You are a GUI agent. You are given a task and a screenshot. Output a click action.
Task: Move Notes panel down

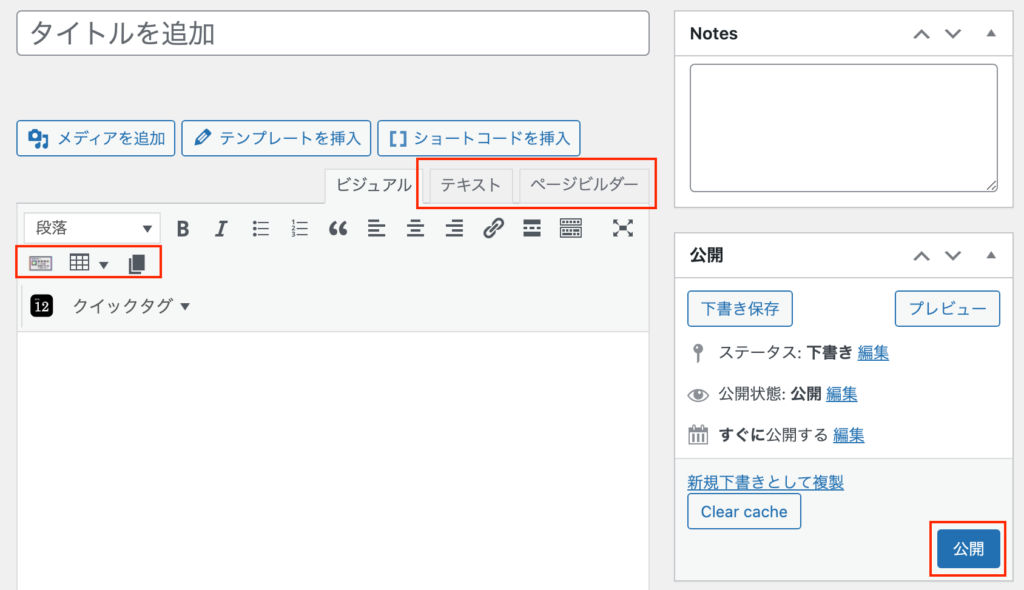(x=953, y=34)
